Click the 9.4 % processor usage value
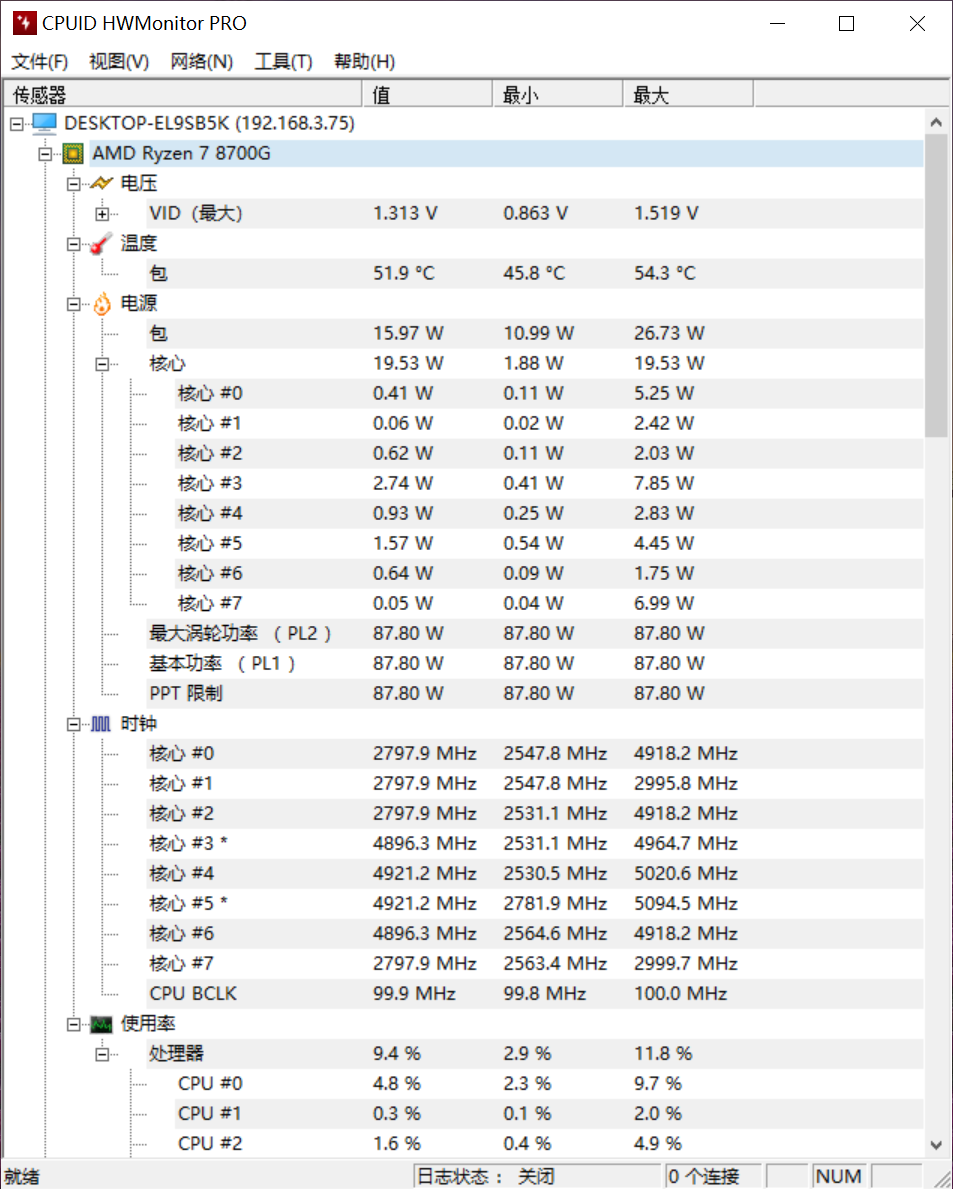Image resolution: width=953 pixels, height=1189 pixels. click(397, 1054)
